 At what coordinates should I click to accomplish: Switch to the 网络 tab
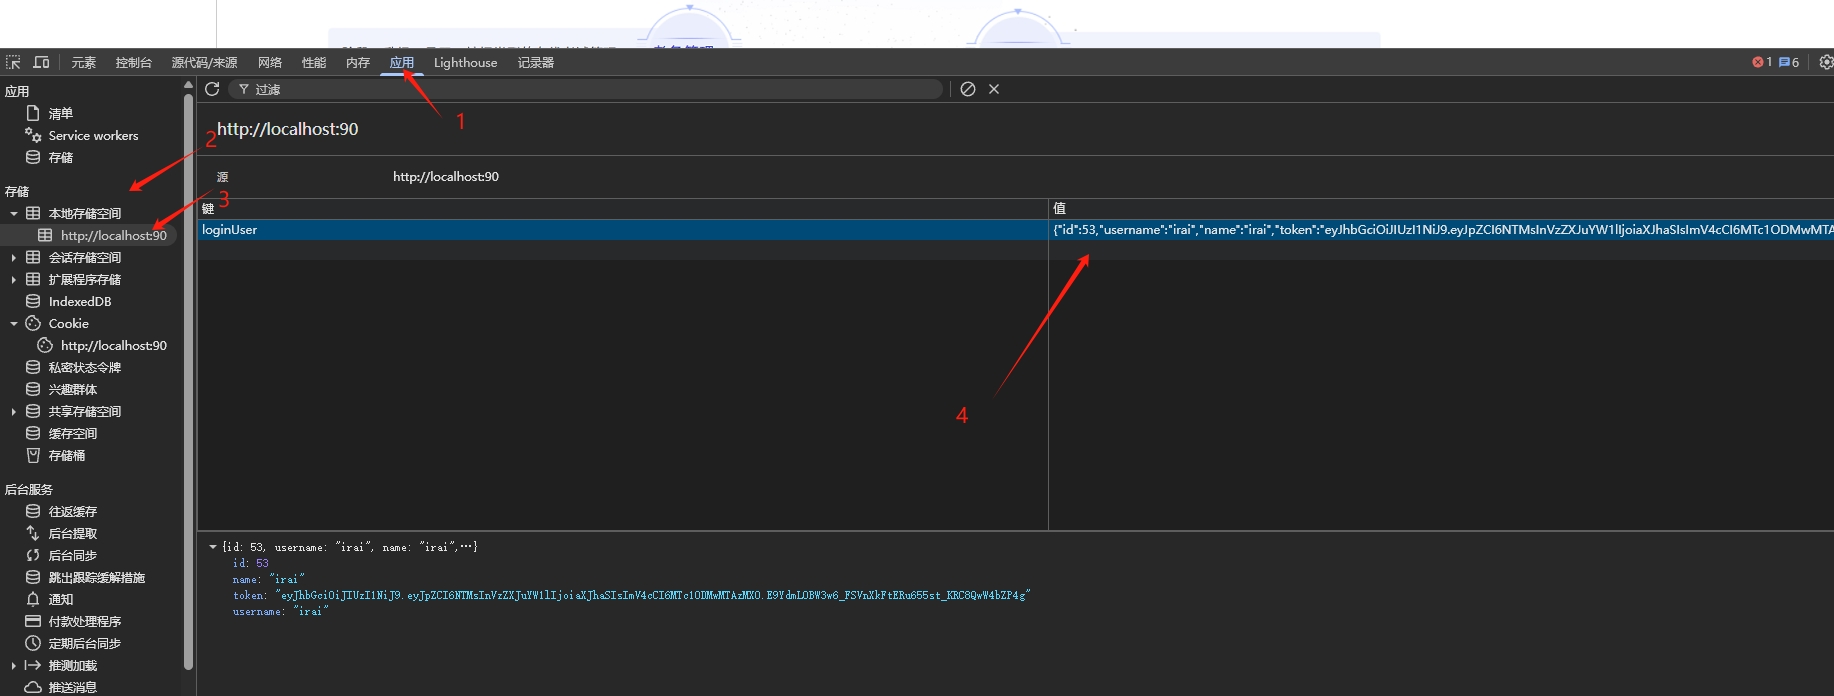click(270, 62)
